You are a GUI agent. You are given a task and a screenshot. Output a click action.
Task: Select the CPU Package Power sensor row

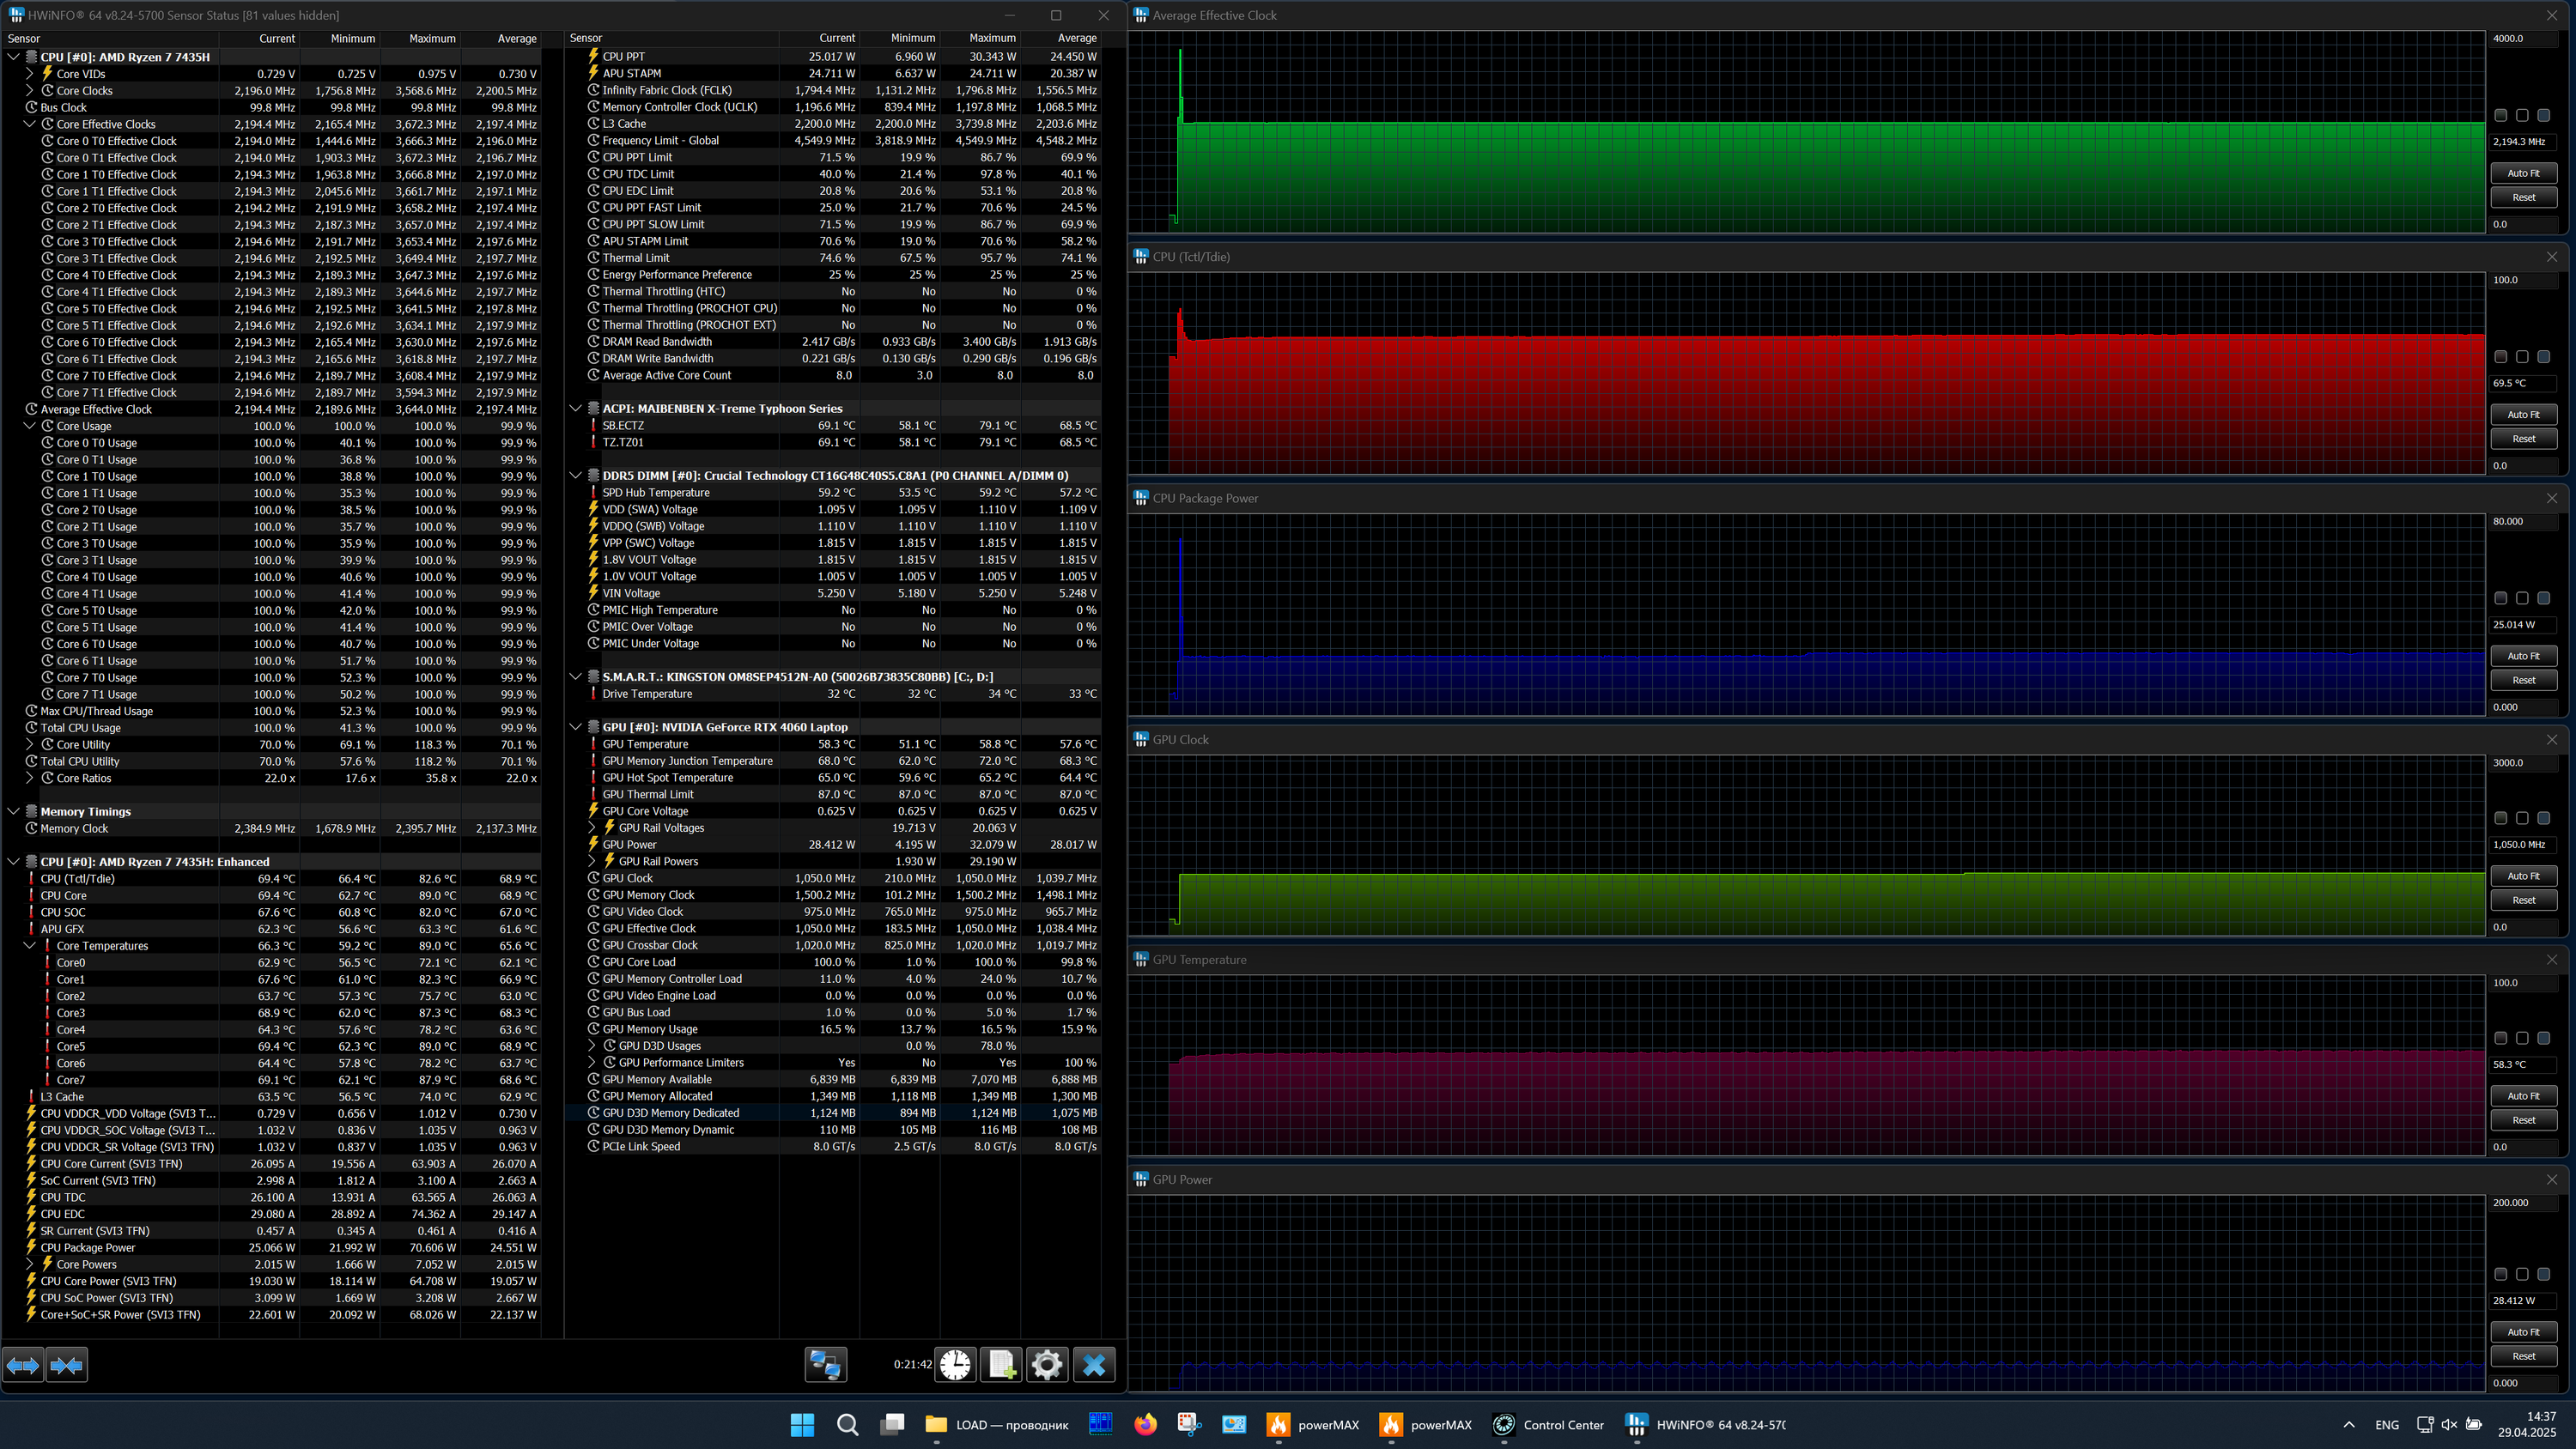click(88, 1247)
